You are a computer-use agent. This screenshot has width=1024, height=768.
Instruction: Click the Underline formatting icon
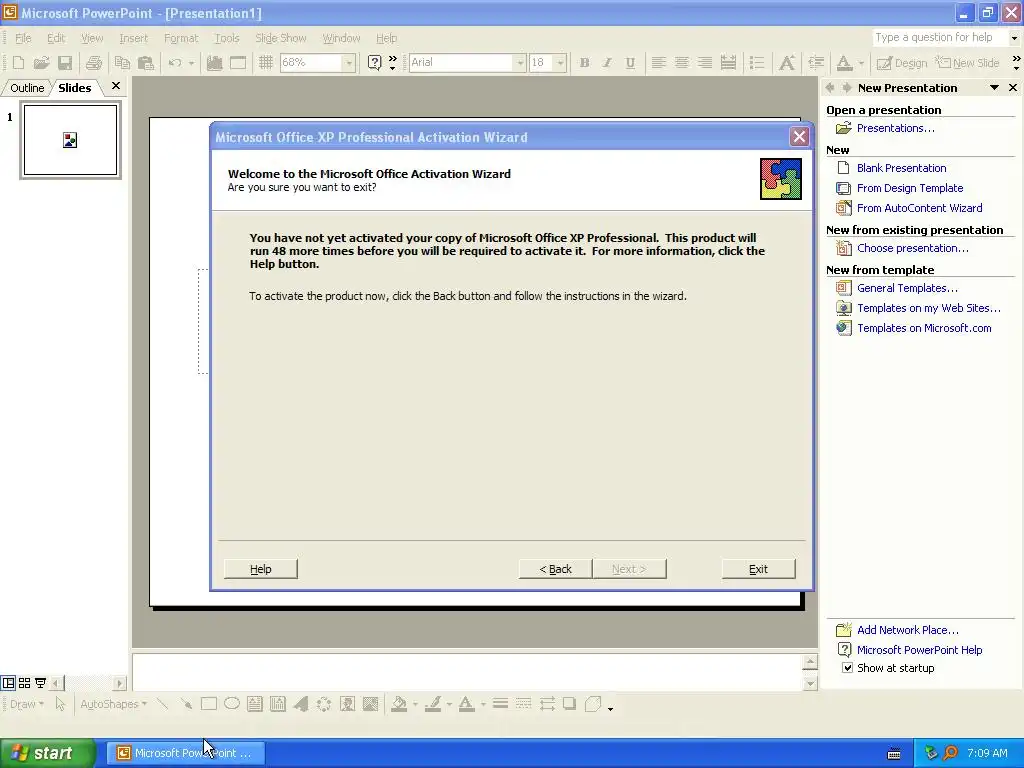click(630, 63)
